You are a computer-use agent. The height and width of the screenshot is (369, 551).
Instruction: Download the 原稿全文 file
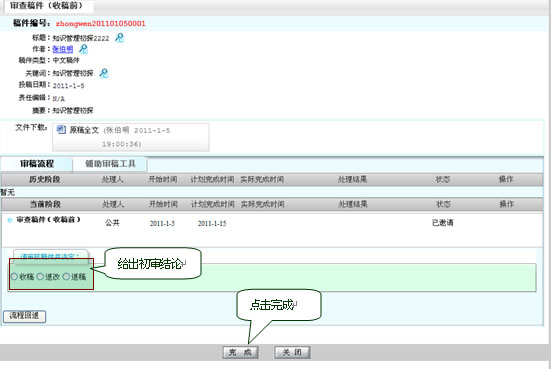[84, 130]
